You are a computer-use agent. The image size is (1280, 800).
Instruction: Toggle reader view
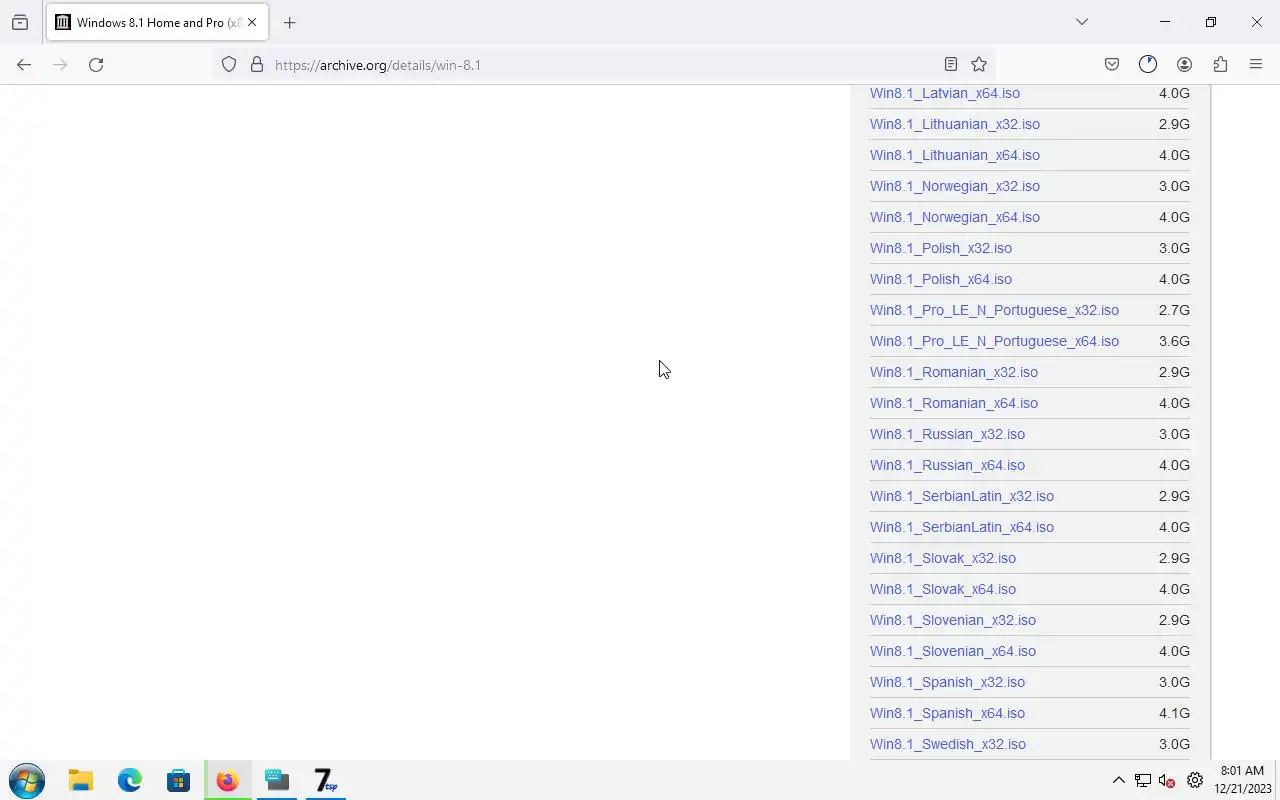click(x=951, y=65)
